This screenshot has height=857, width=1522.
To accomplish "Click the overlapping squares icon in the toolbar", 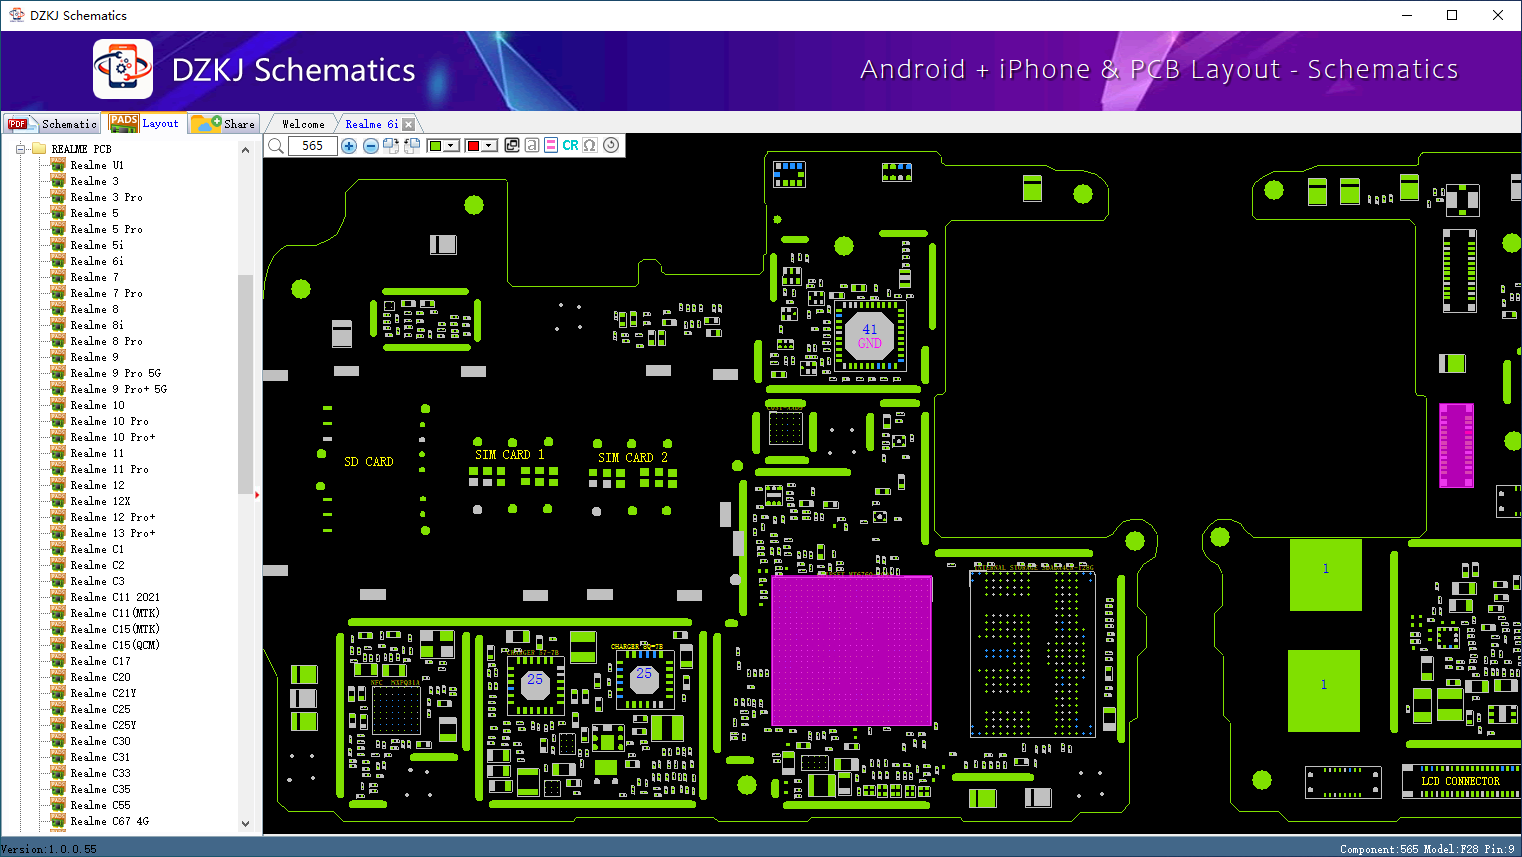I will [512, 145].
